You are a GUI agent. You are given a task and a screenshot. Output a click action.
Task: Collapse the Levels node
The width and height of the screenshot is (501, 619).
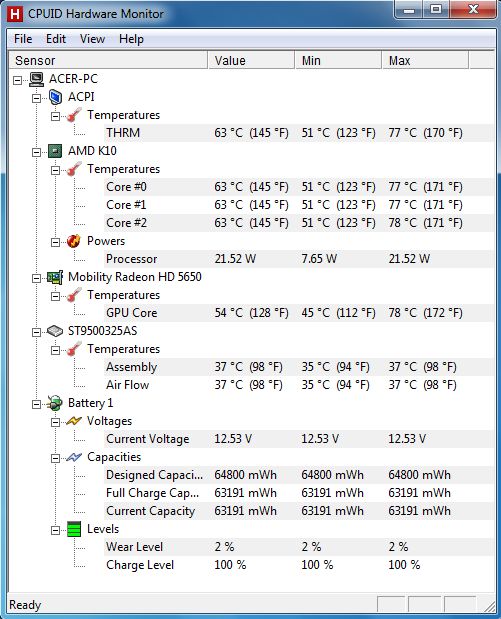(55, 531)
